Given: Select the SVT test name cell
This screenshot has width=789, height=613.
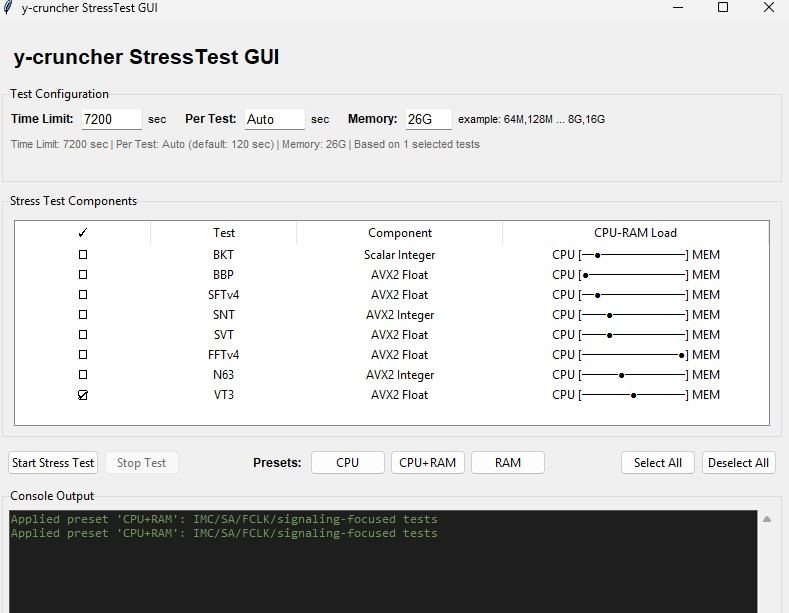Looking at the screenshot, I should click(x=223, y=335).
